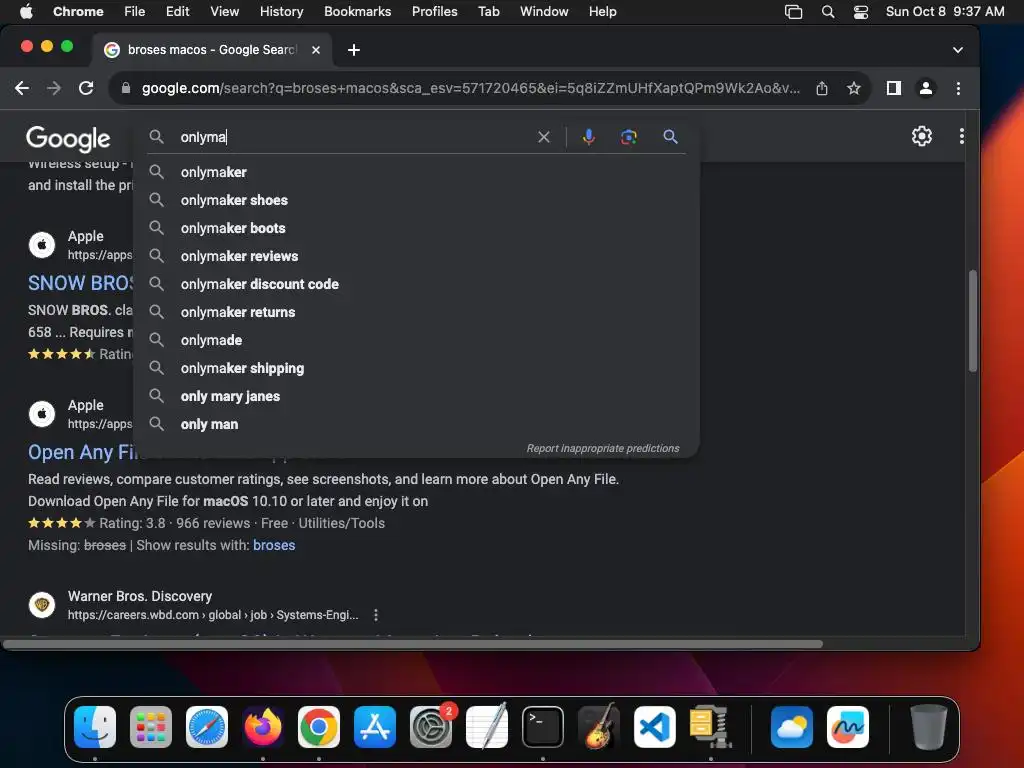Click the vertical page scrollbar
Viewport: 1024px width, 768px height.
pyautogui.click(x=973, y=320)
